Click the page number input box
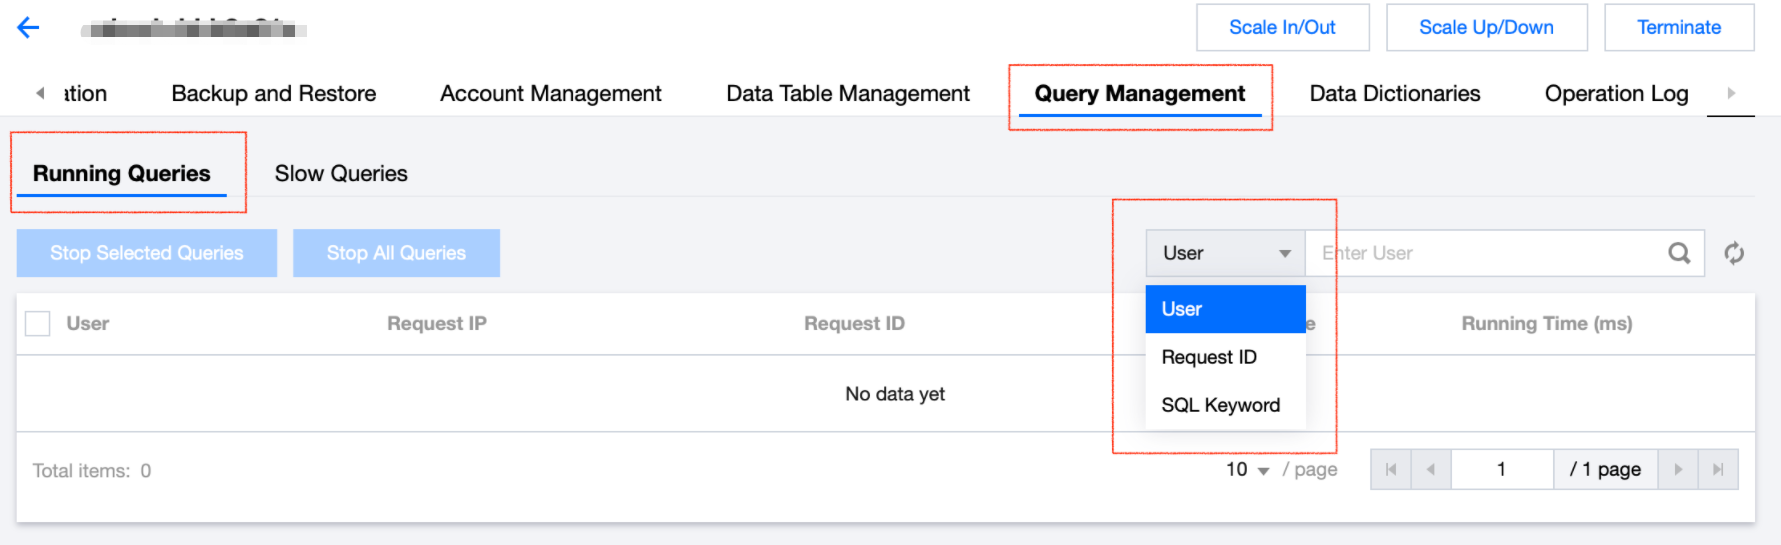The height and width of the screenshot is (545, 1781). (1501, 469)
